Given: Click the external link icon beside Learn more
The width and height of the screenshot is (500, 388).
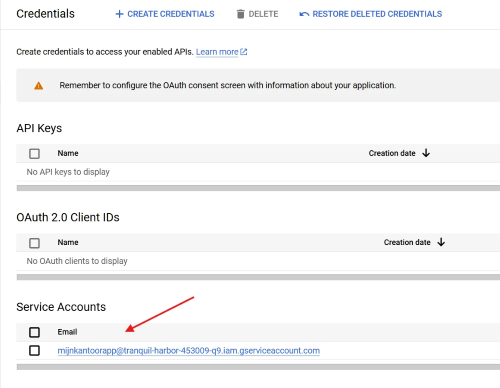Looking at the screenshot, I should click(244, 52).
